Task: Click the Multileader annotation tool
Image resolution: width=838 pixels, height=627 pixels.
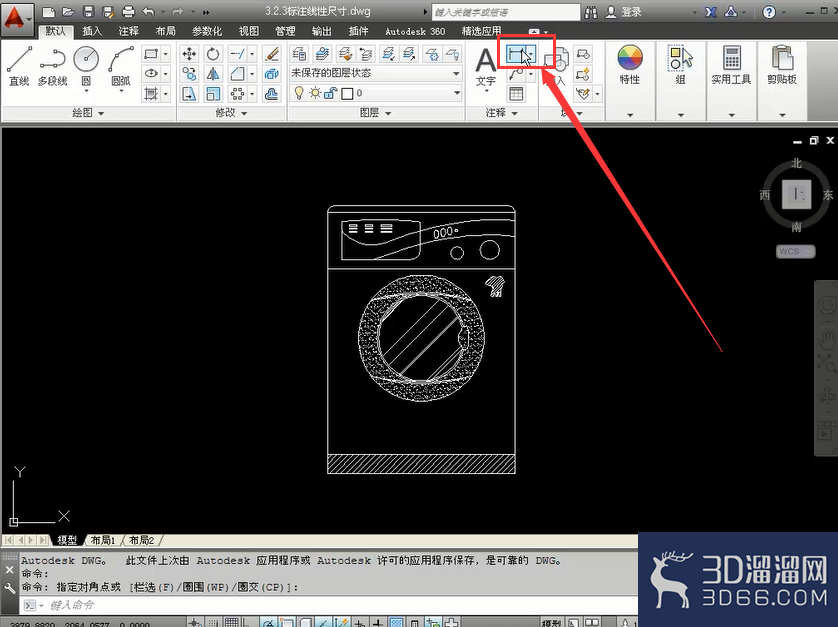Action: click(515, 74)
